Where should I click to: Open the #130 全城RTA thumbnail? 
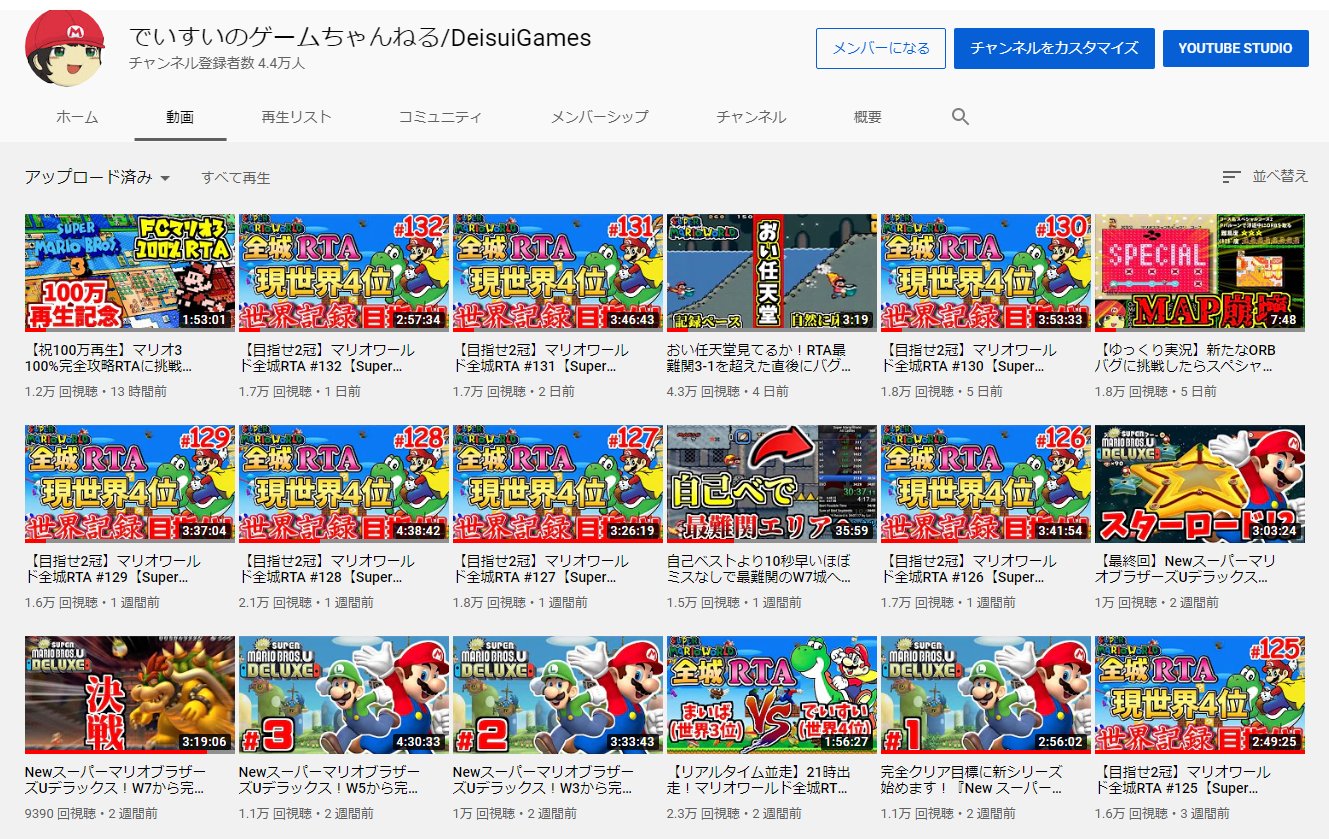[986, 272]
